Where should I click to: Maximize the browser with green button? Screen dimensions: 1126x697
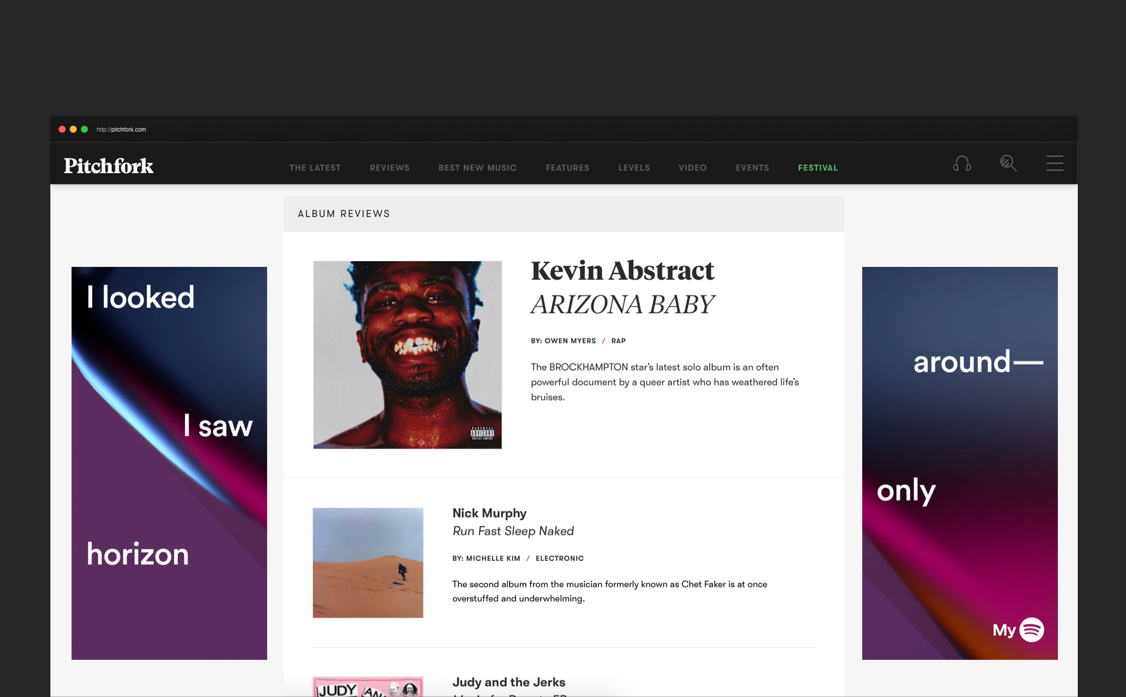click(x=84, y=129)
